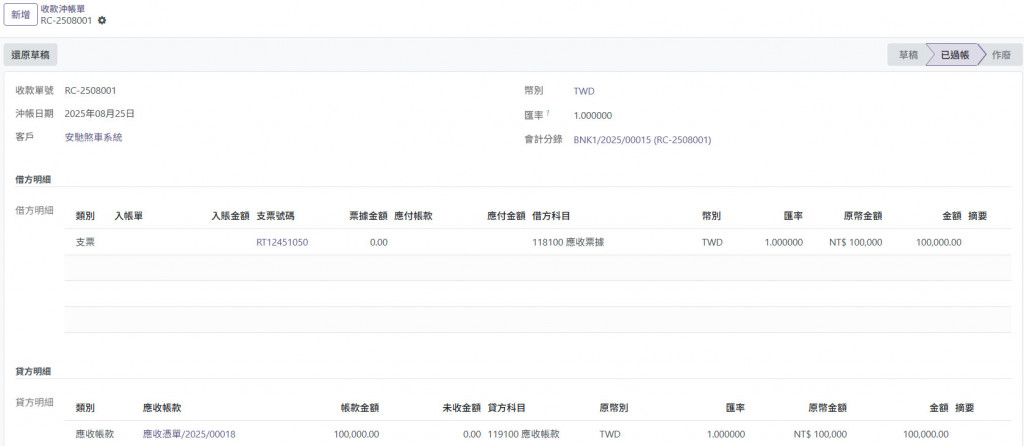Open the gear actions menu beside RC-2508001
This screenshot has height=446, width=1024.
(x=102, y=20)
